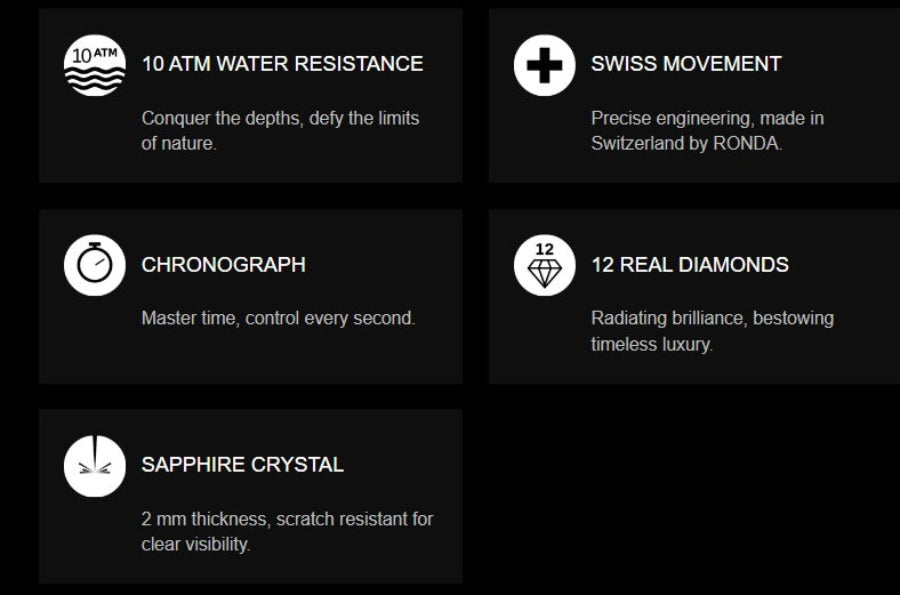Click the 'Conquer the depths' description text
The width and height of the screenshot is (900, 595).
(x=280, y=118)
